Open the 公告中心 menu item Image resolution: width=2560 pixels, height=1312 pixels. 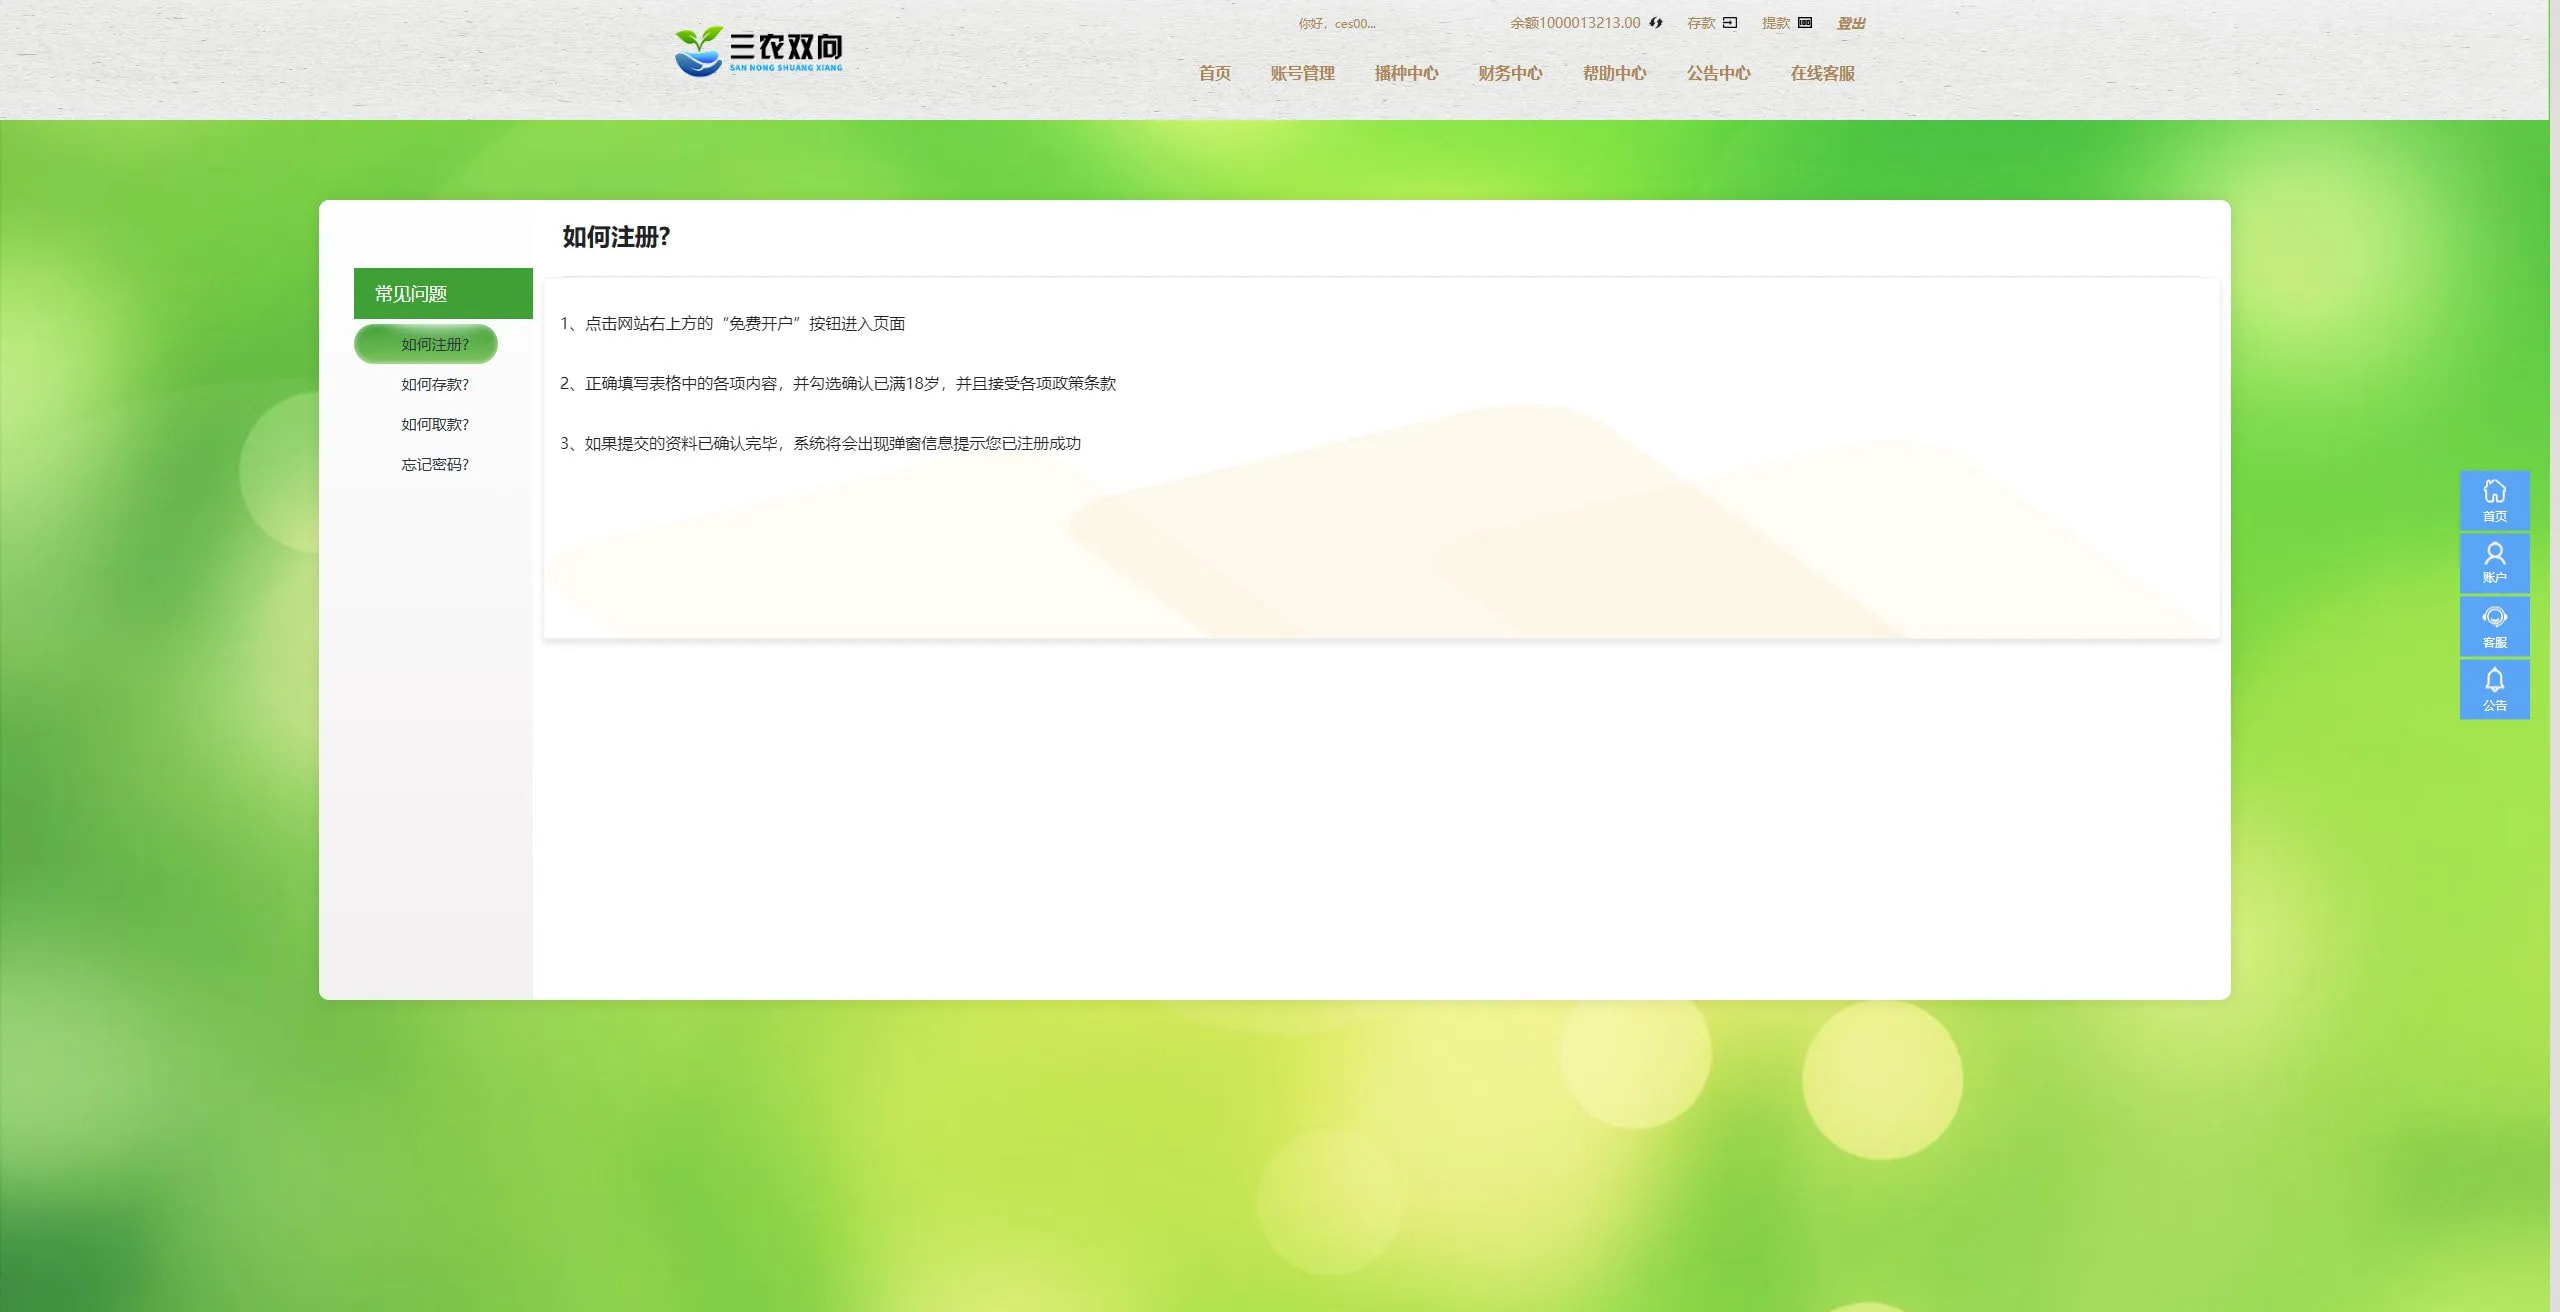pyautogui.click(x=1718, y=73)
